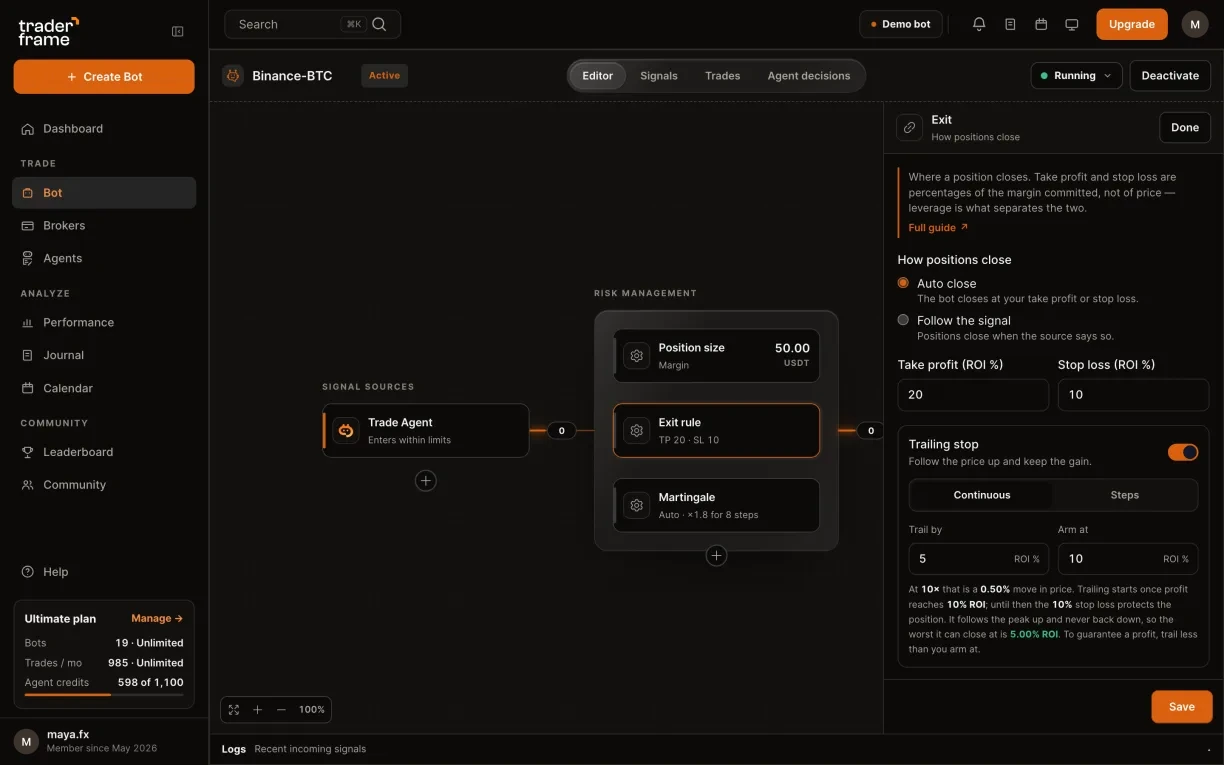
Task: Open the Manage plan link
Action: [x=157, y=619]
